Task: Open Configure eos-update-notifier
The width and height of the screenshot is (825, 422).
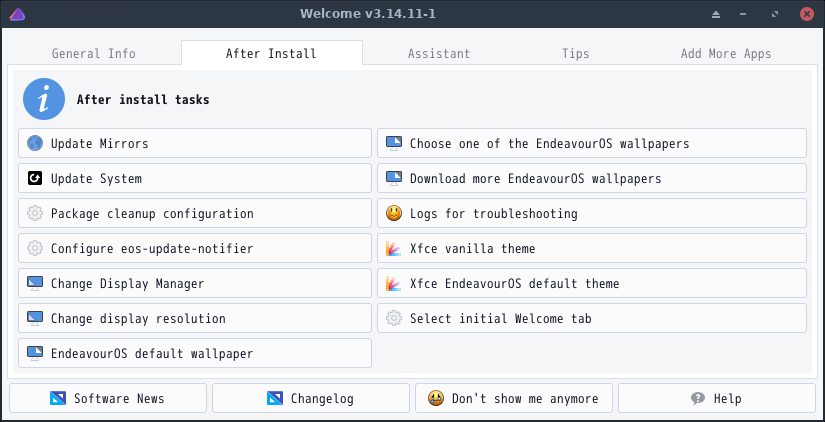Action: (x=195, y=248)
